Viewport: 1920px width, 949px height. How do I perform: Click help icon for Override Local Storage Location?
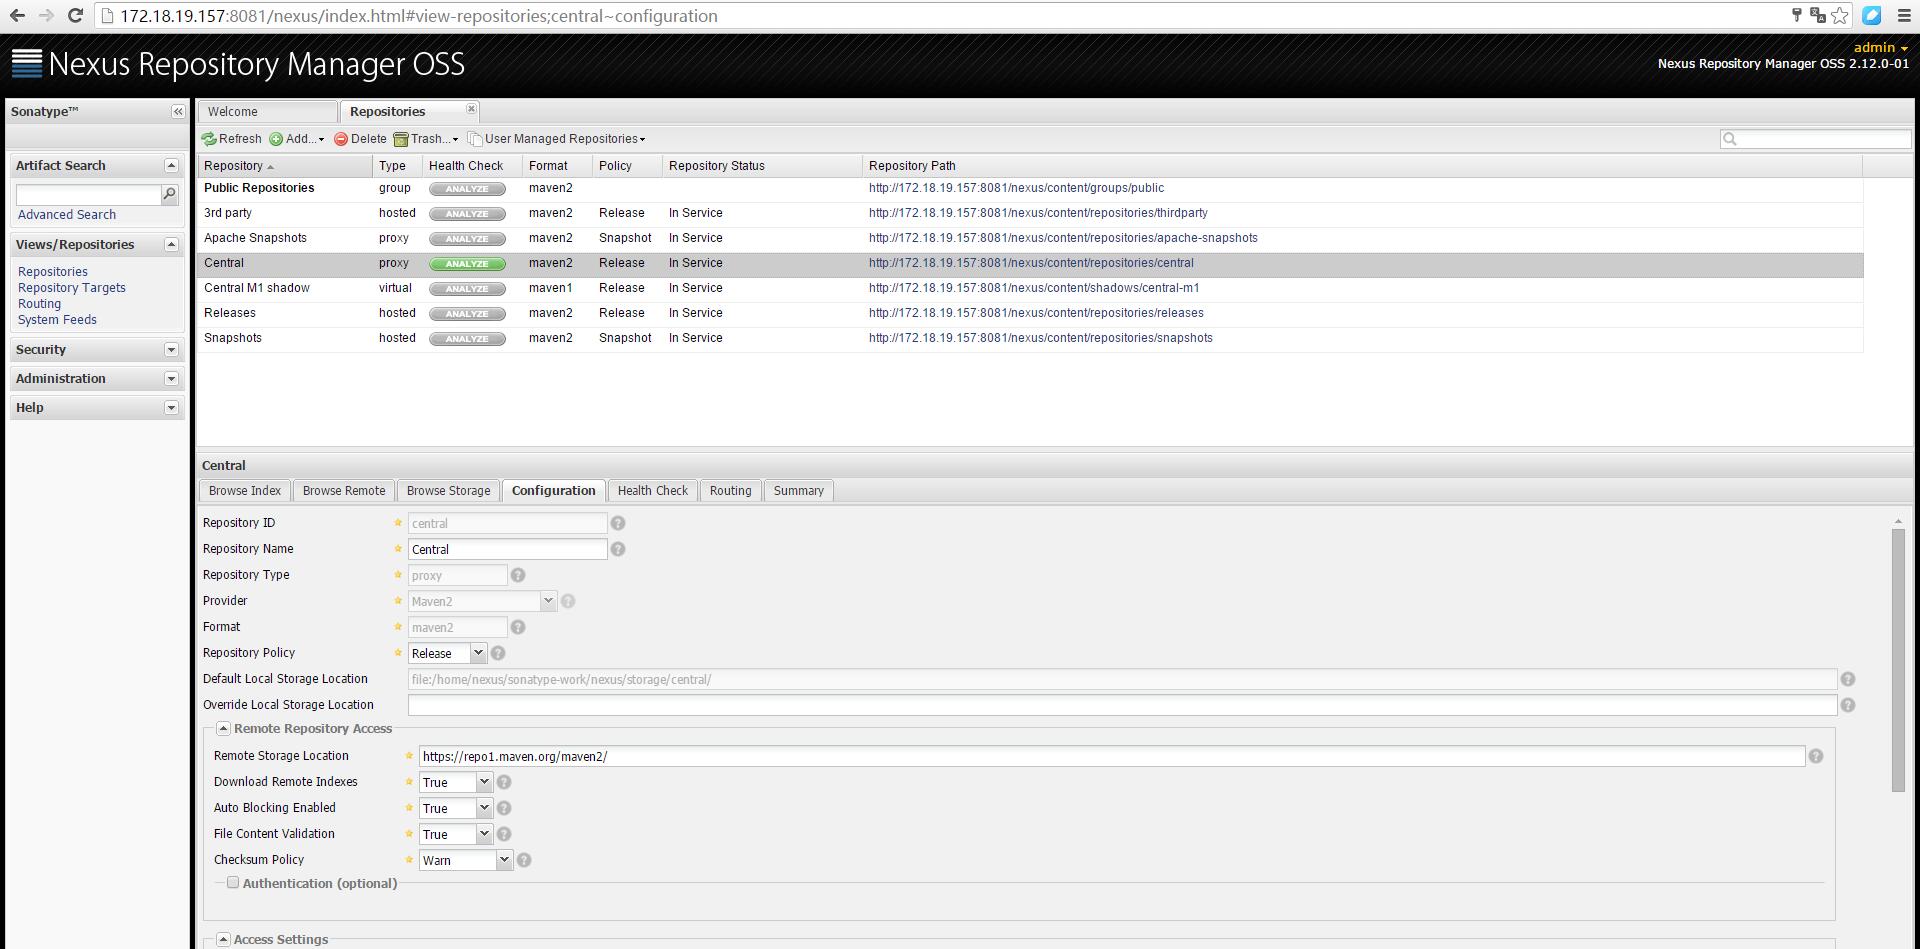[x=1848, y=705]
